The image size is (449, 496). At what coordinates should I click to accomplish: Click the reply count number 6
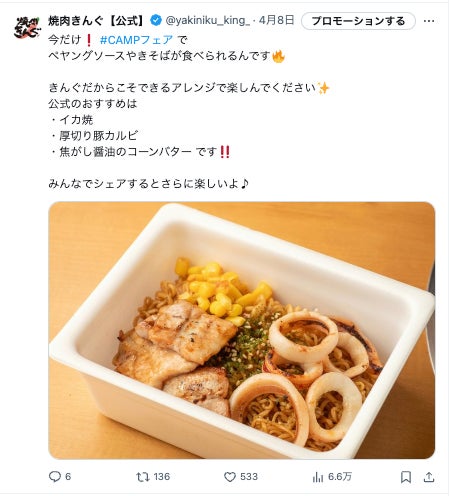pos(68,477)
